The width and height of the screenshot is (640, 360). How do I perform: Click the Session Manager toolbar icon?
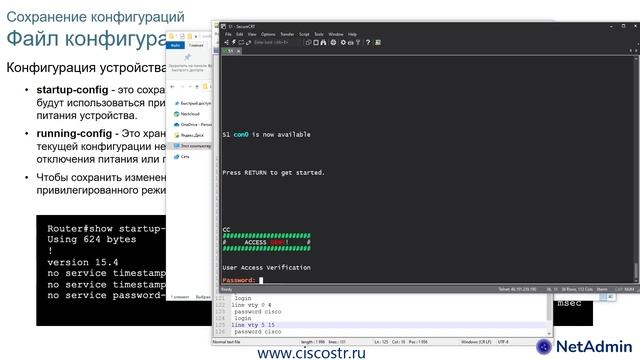tap(227, 42)
